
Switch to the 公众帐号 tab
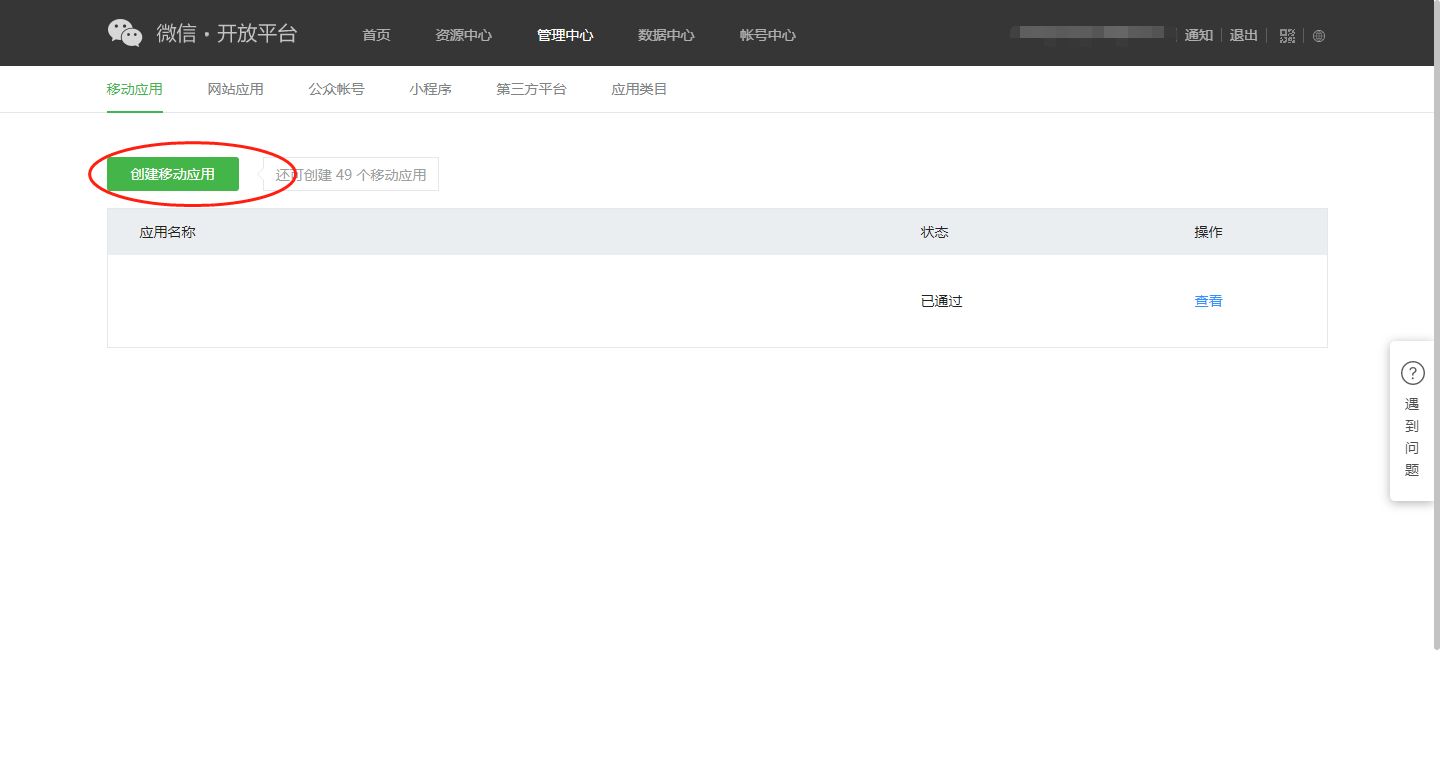tap(336, 89)
